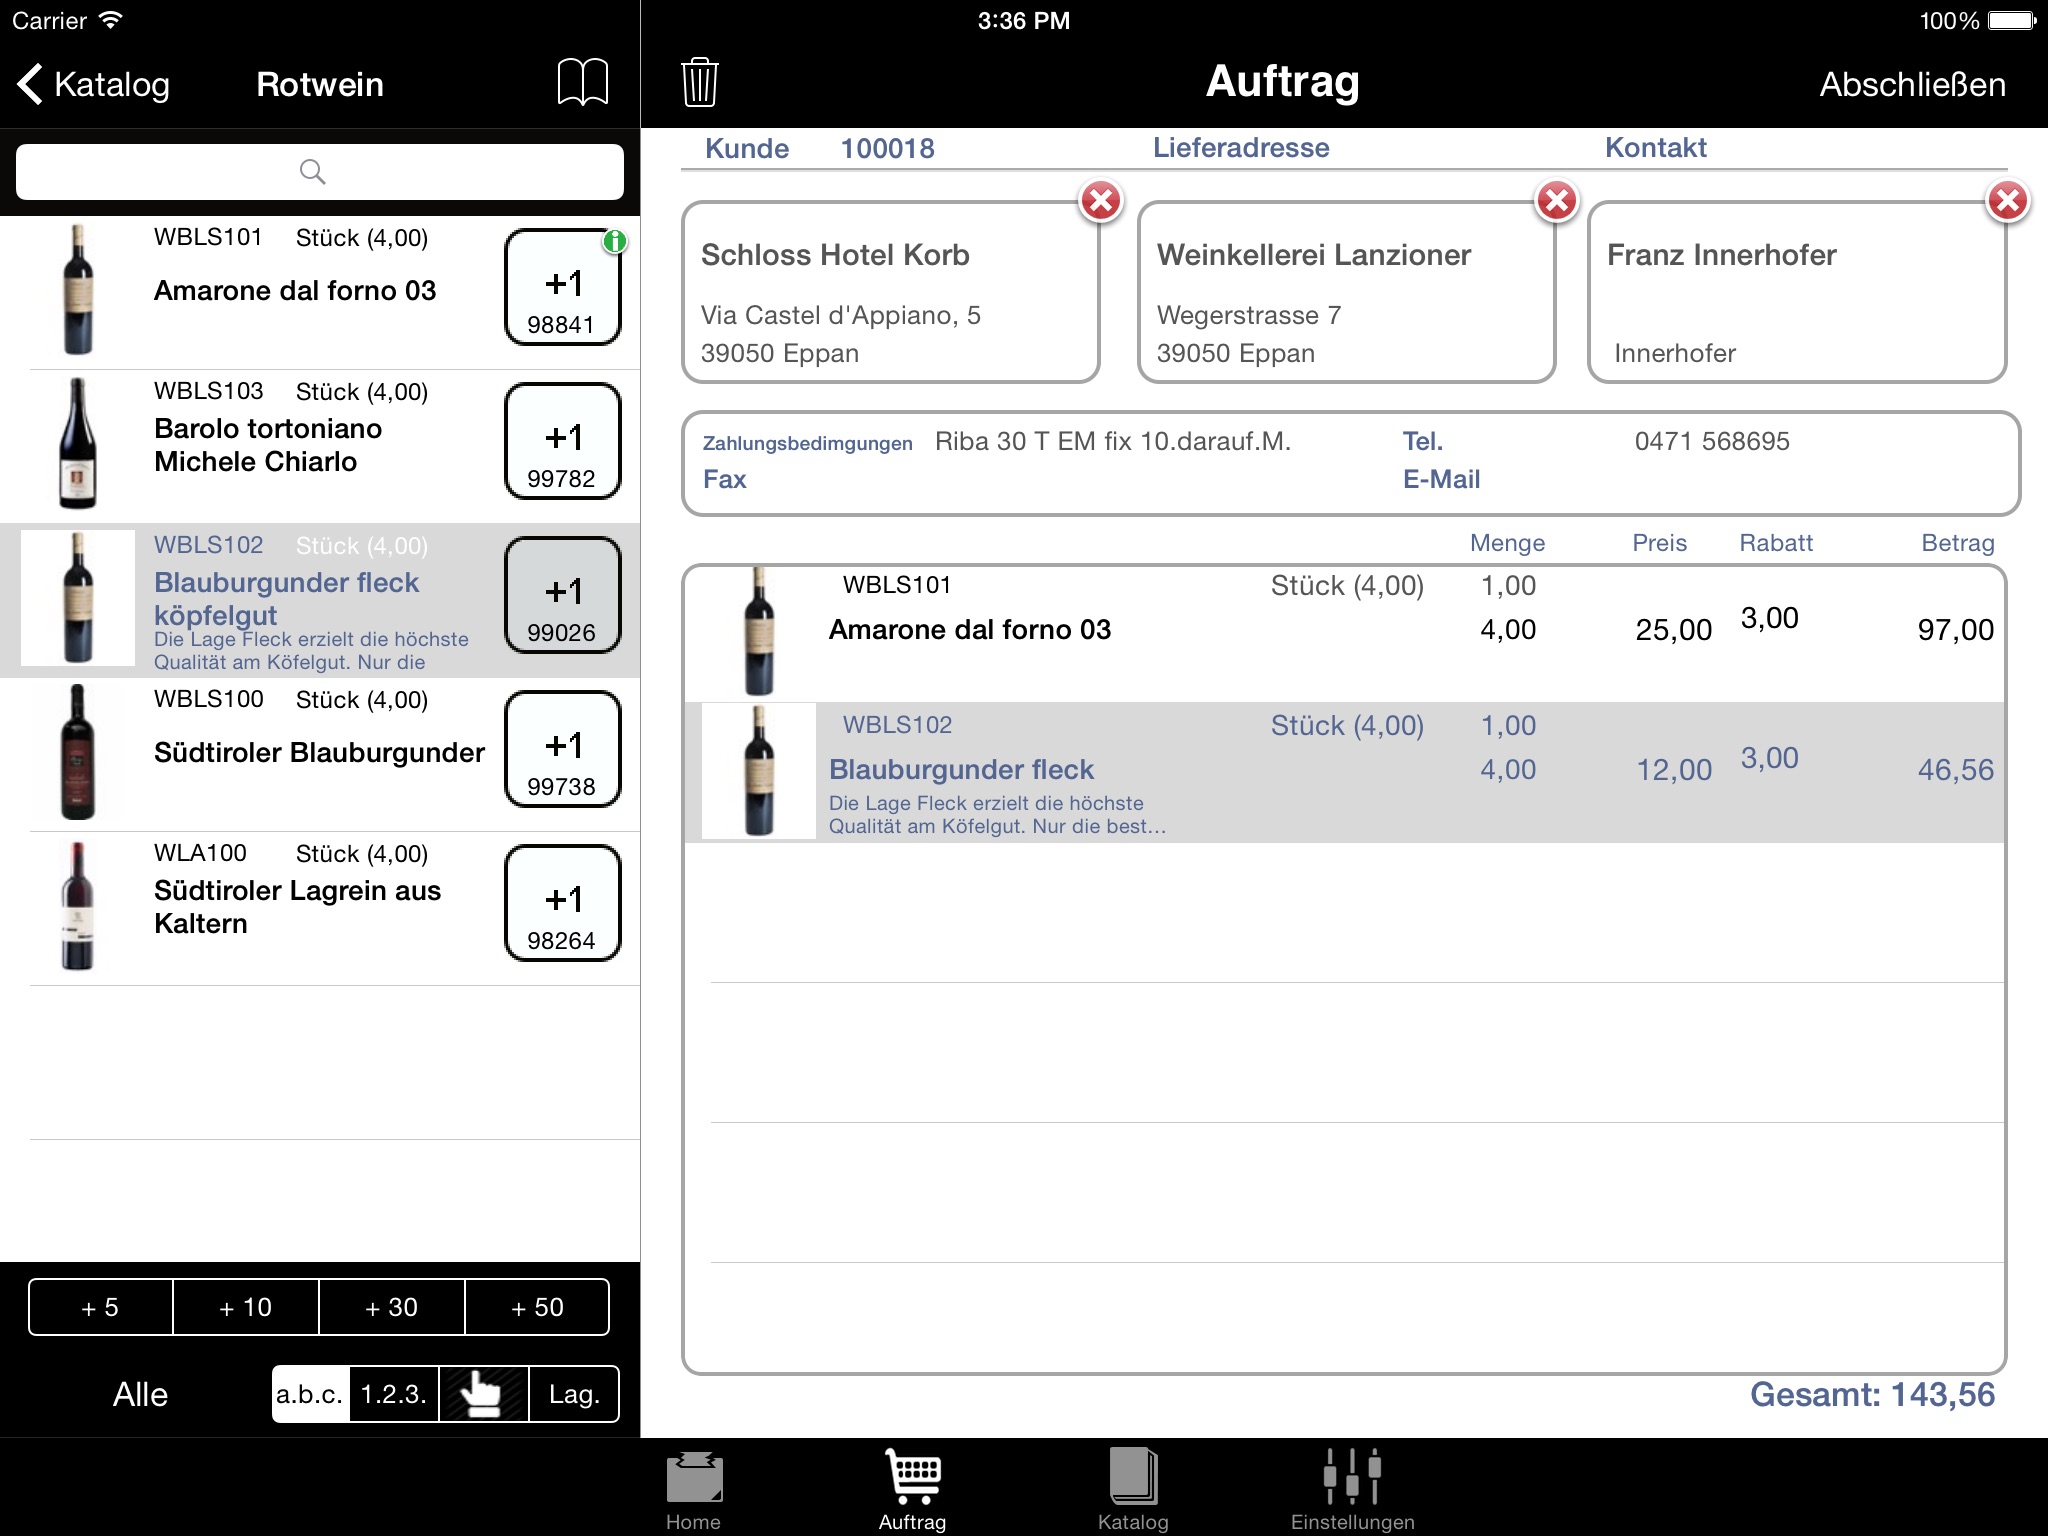Viewport: 2048px width, 1536px height.
Task: Open the catalog book icon
Action: [582, 82]
